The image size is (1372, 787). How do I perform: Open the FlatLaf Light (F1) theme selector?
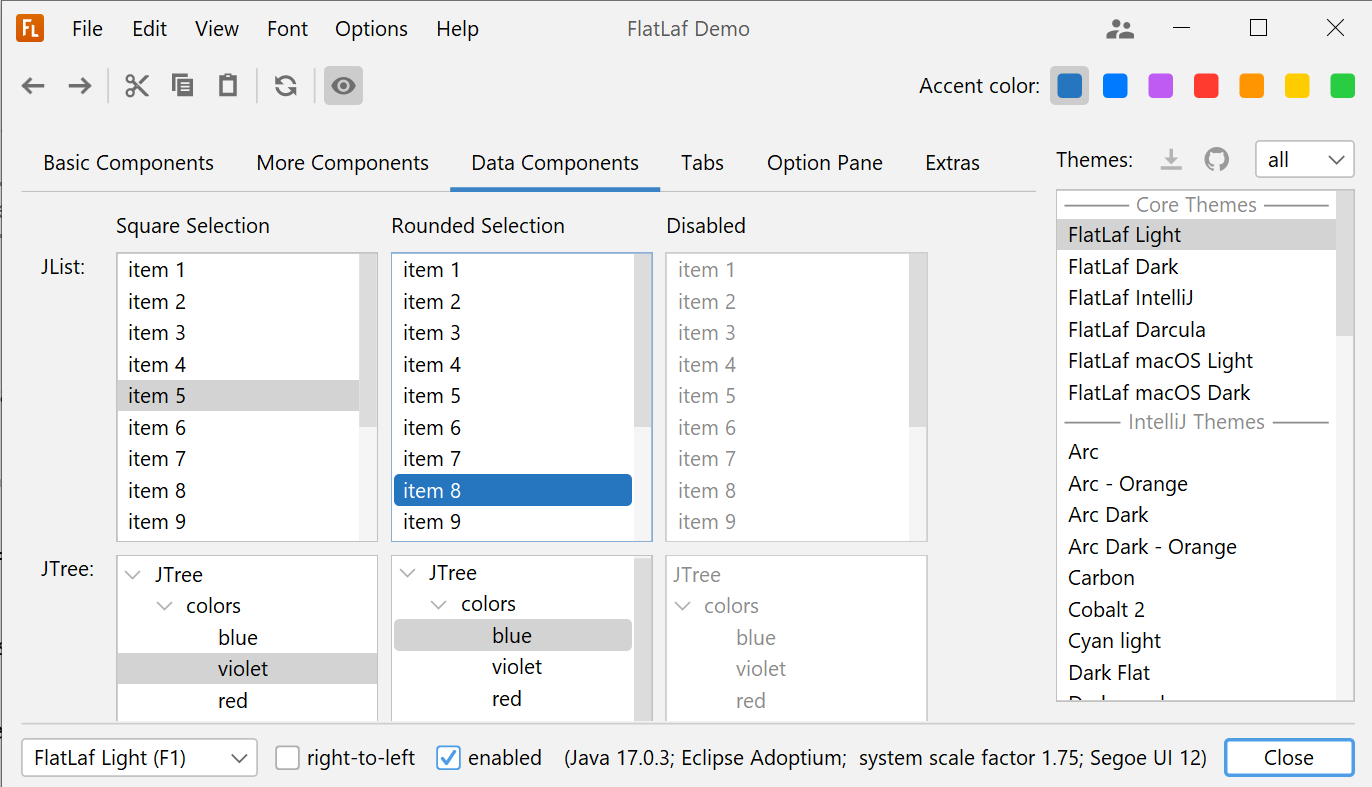coord(138,758)
